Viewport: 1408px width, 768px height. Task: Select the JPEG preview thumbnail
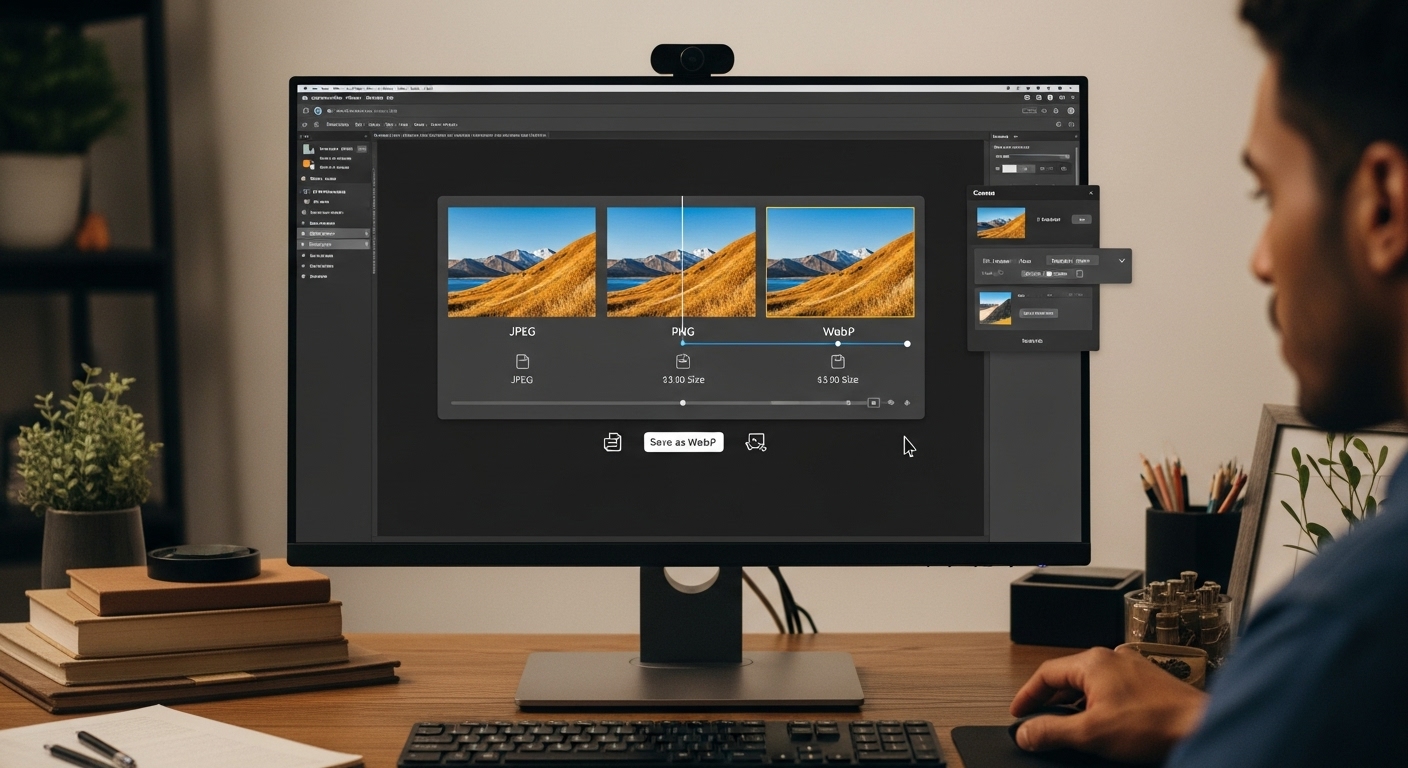521,262
